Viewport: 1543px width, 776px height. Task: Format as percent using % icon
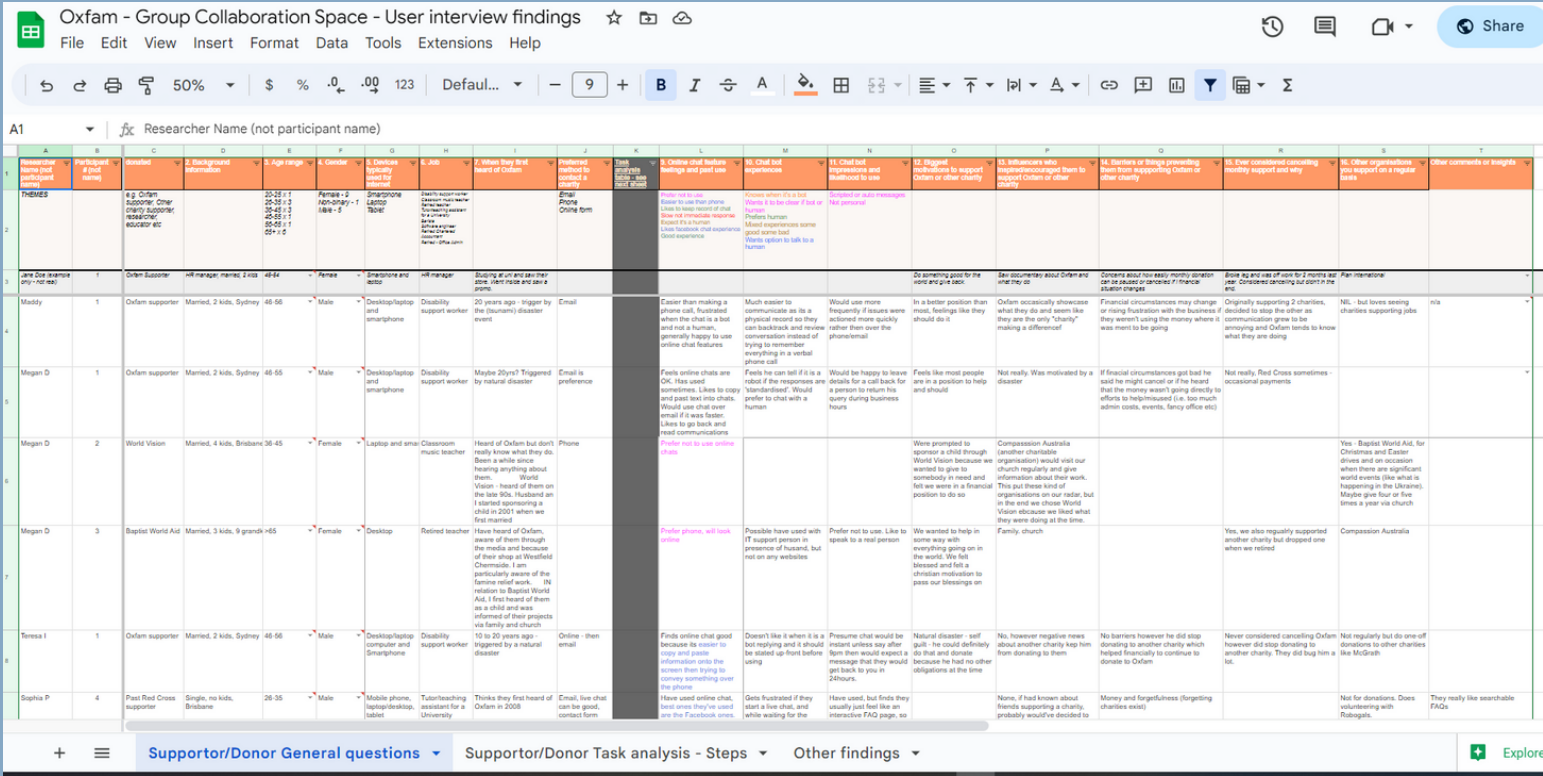point(302,85)
